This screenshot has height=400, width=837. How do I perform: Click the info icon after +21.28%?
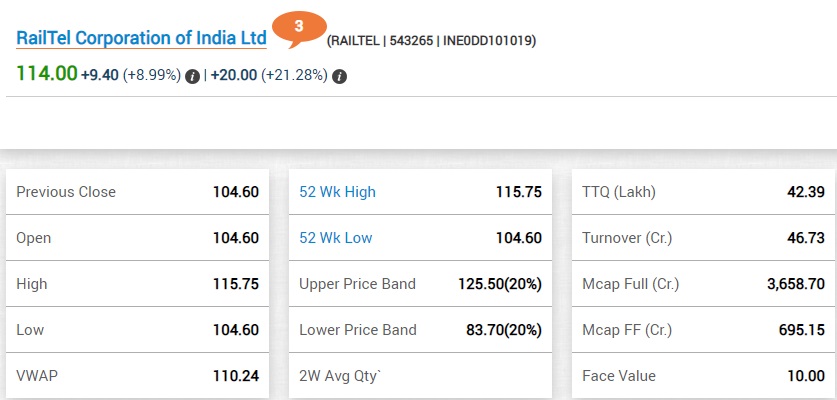coord(339,75)
